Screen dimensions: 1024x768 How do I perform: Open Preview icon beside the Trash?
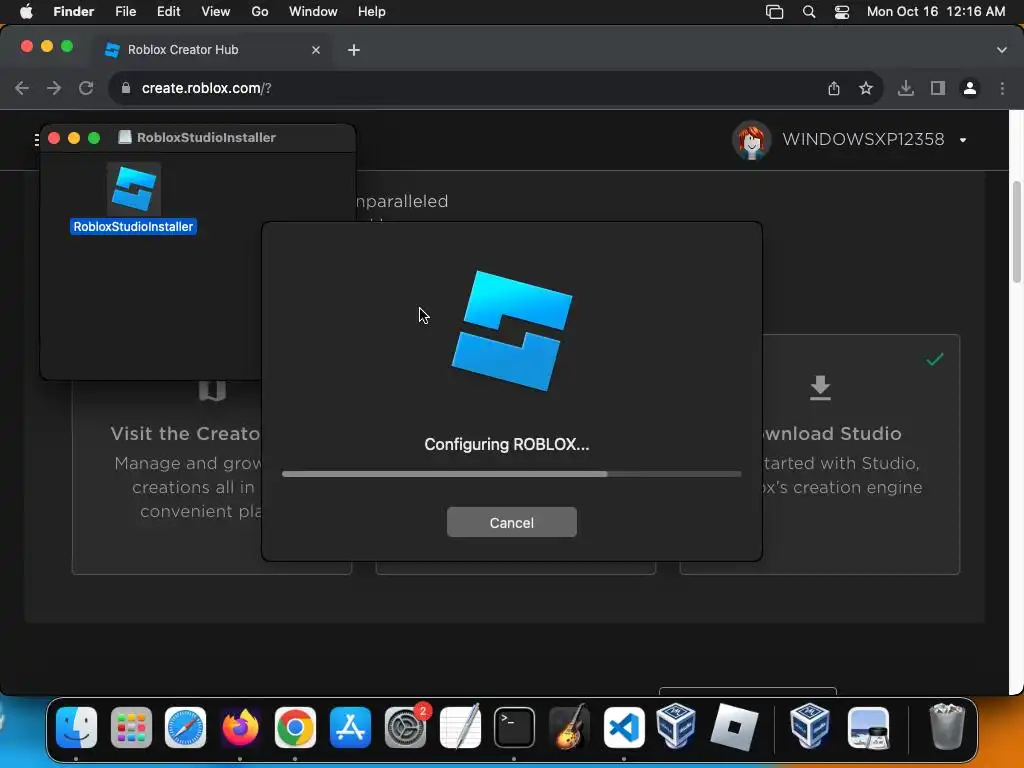tap(868, 727)
